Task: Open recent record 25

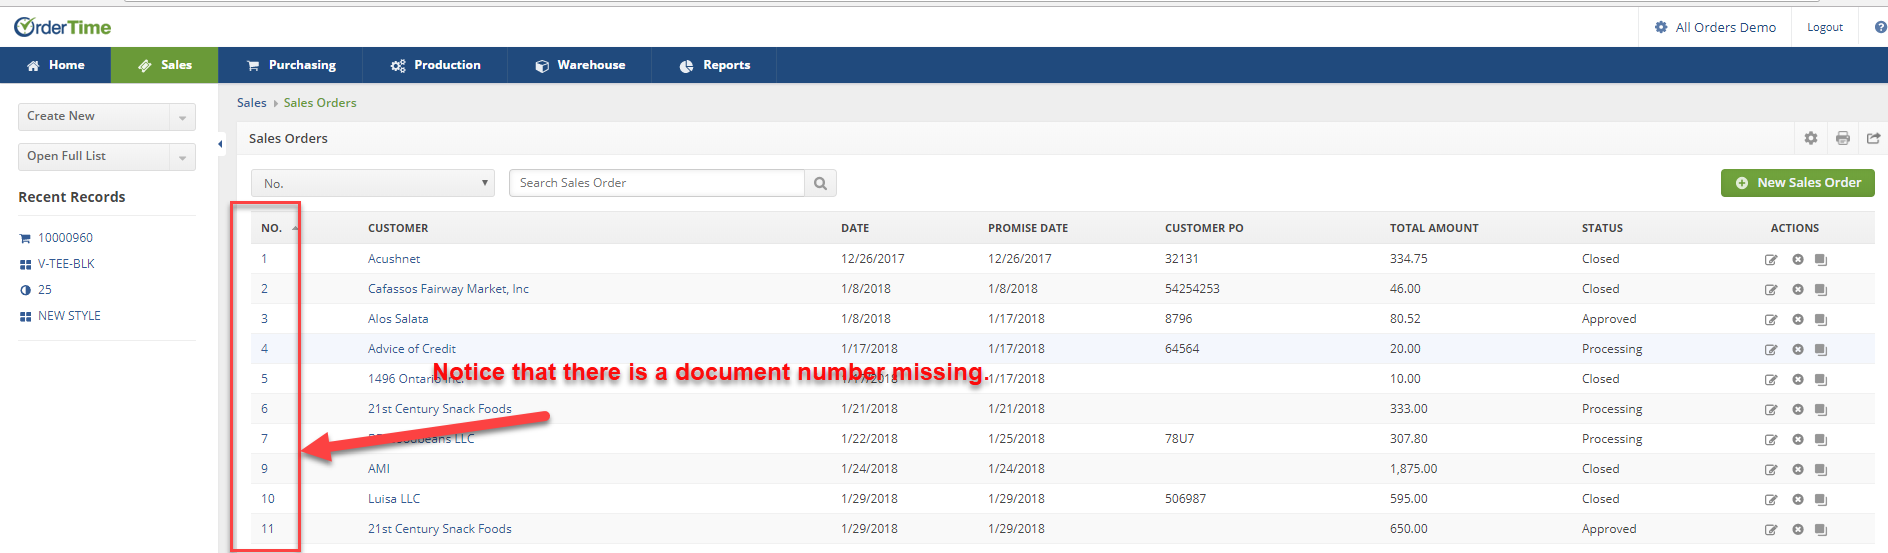Action: point(45,290)
